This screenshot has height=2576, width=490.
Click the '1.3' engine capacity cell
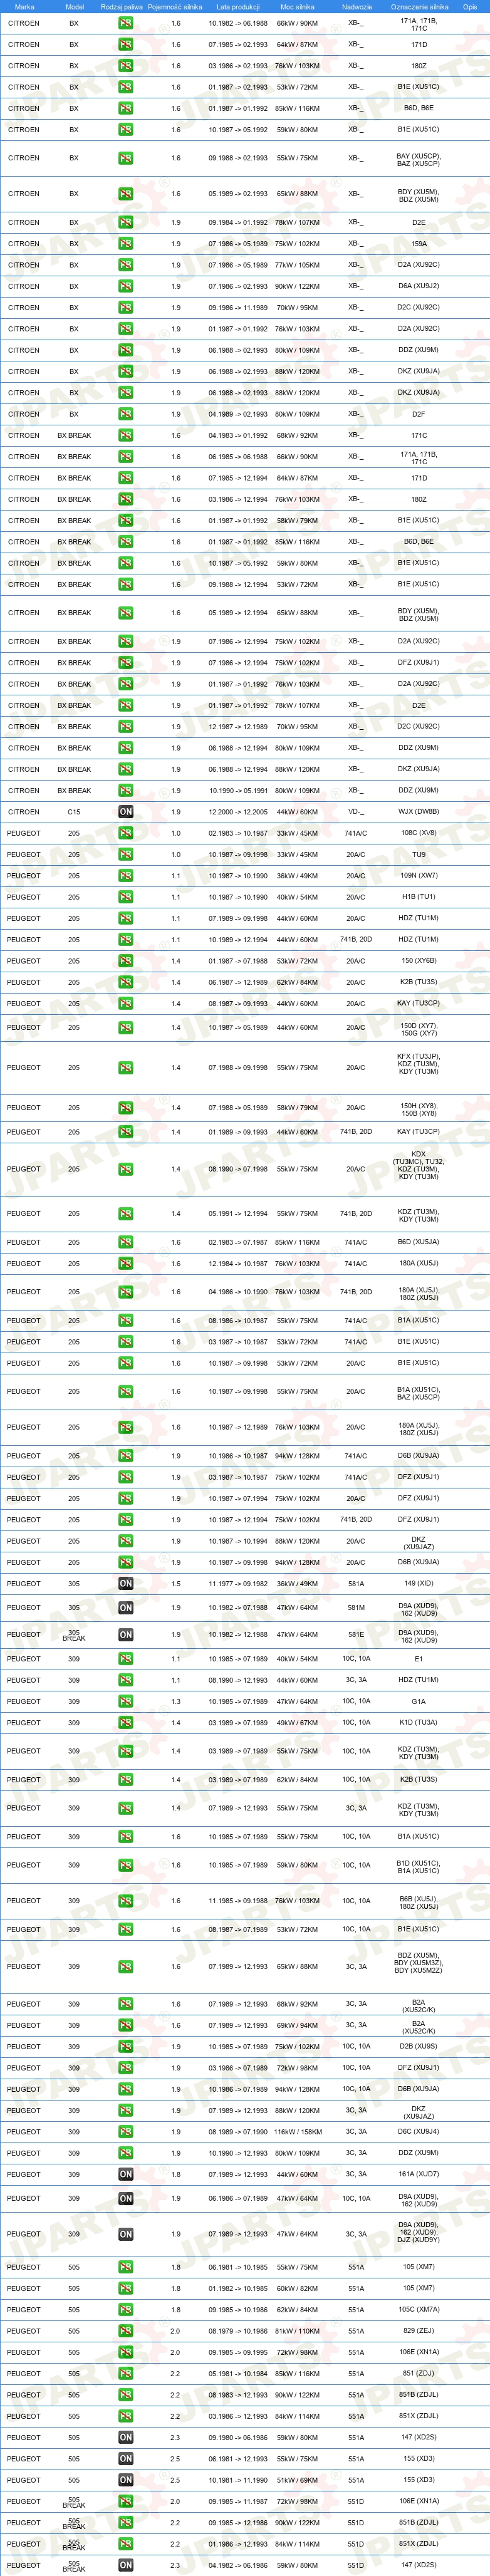(x=176, y=1701)
